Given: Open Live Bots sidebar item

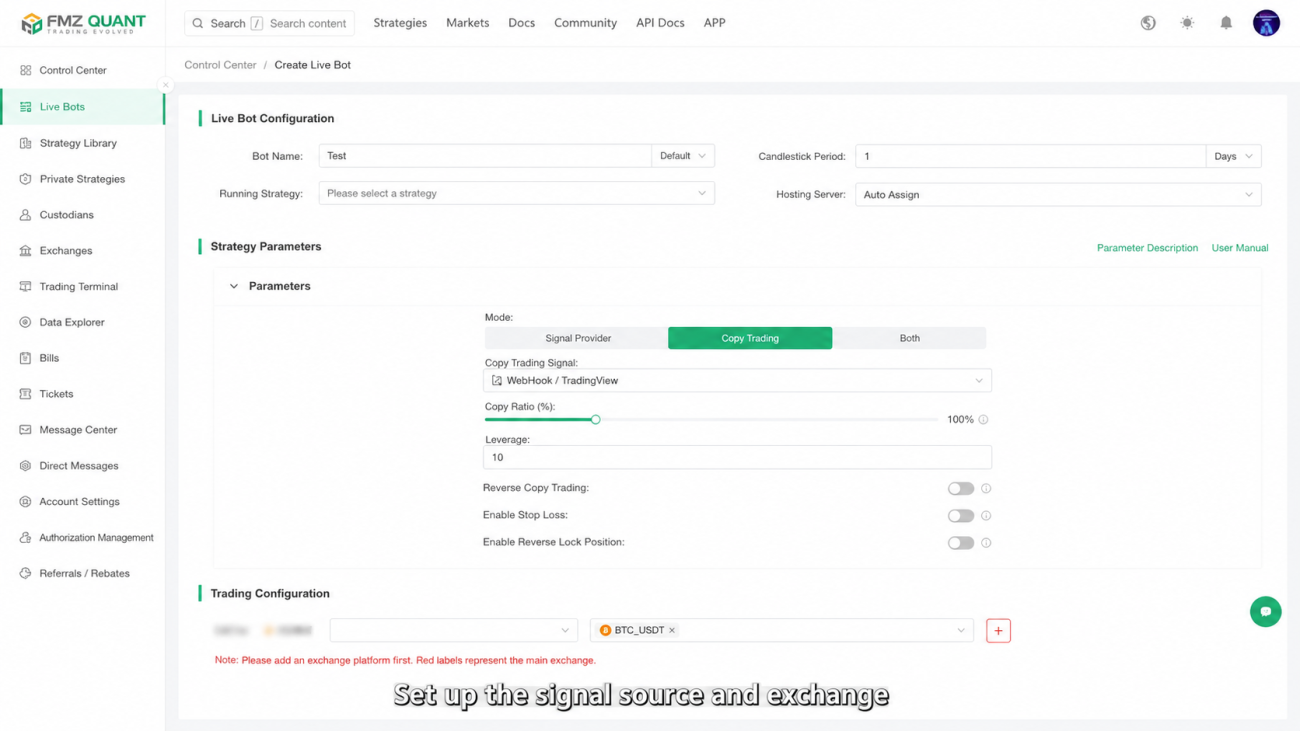Looking at the screenshot, I should pyautogui.click(x=82, y=107).
